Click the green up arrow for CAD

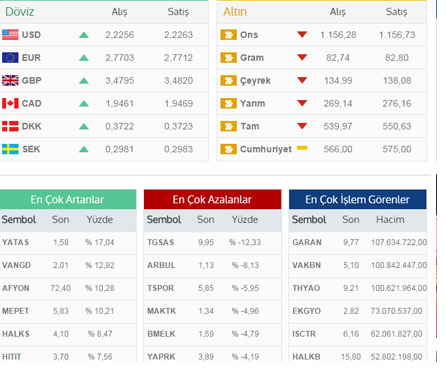(x=84, y=103)
